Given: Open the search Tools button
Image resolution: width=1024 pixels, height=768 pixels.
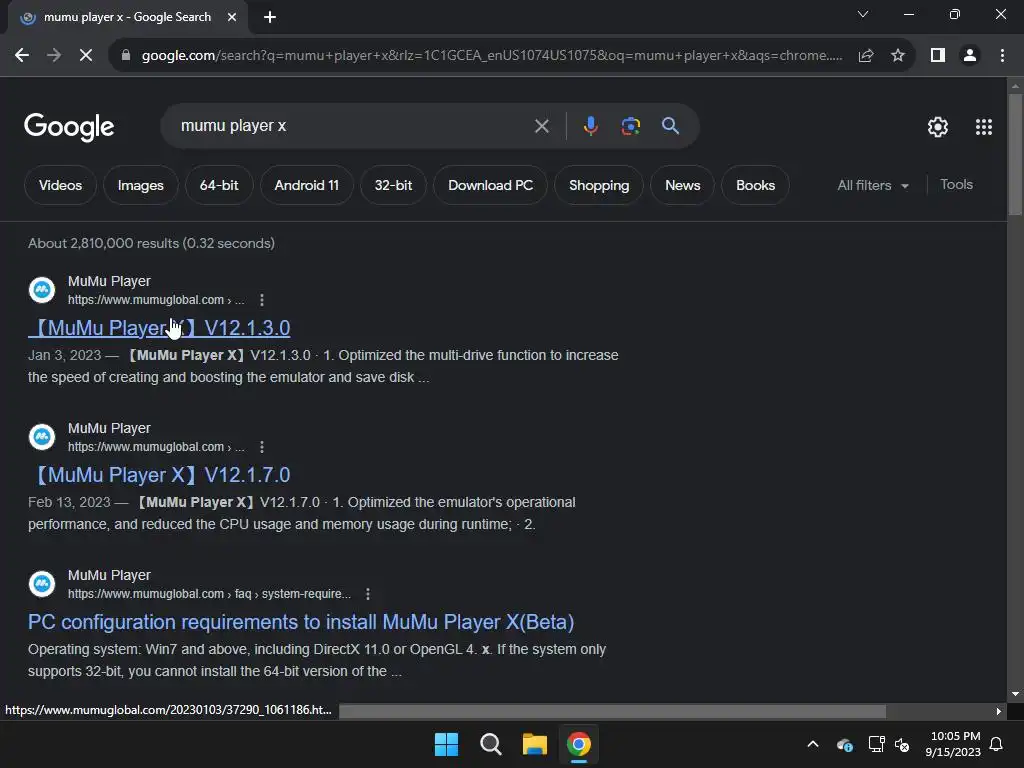Looking at the screenshot, I should point(956,185).
